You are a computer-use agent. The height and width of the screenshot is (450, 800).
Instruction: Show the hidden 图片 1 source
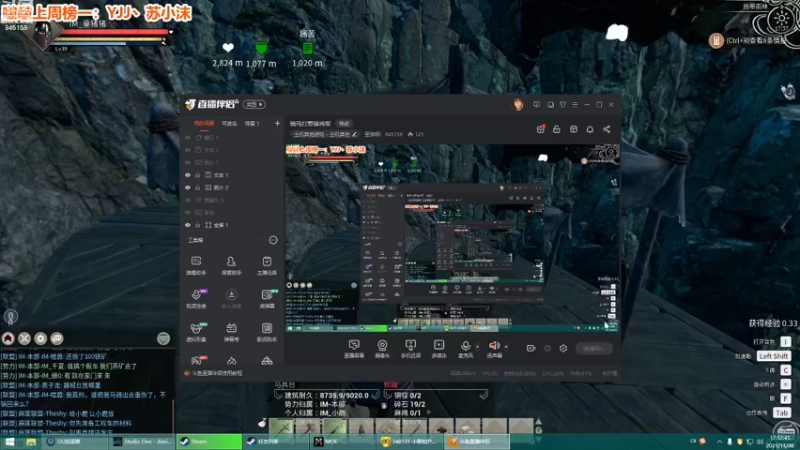point(188,162)
